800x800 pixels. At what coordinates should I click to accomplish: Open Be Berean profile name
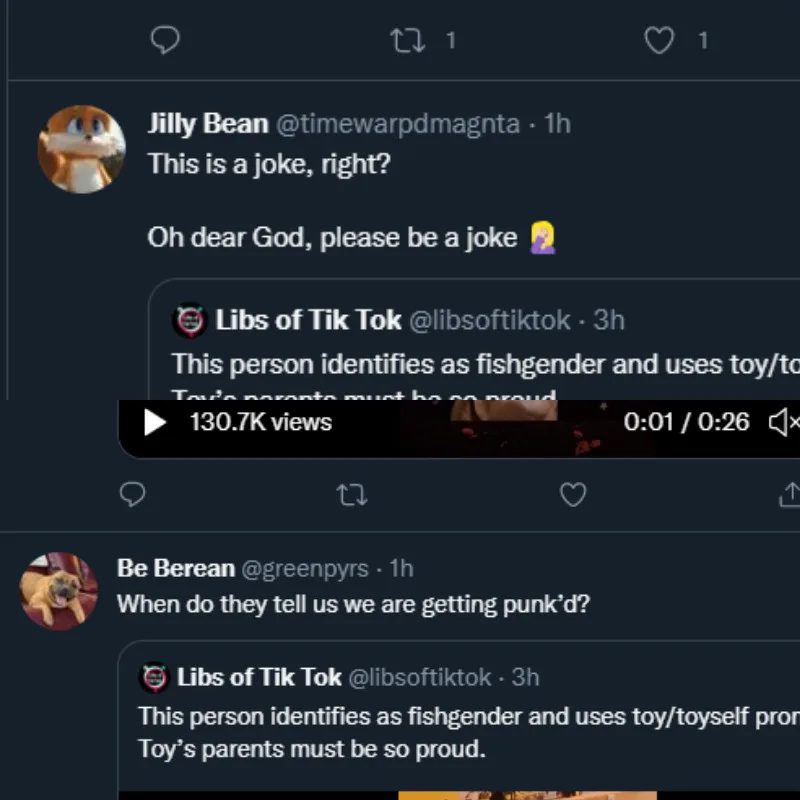[x=176, y=568]
